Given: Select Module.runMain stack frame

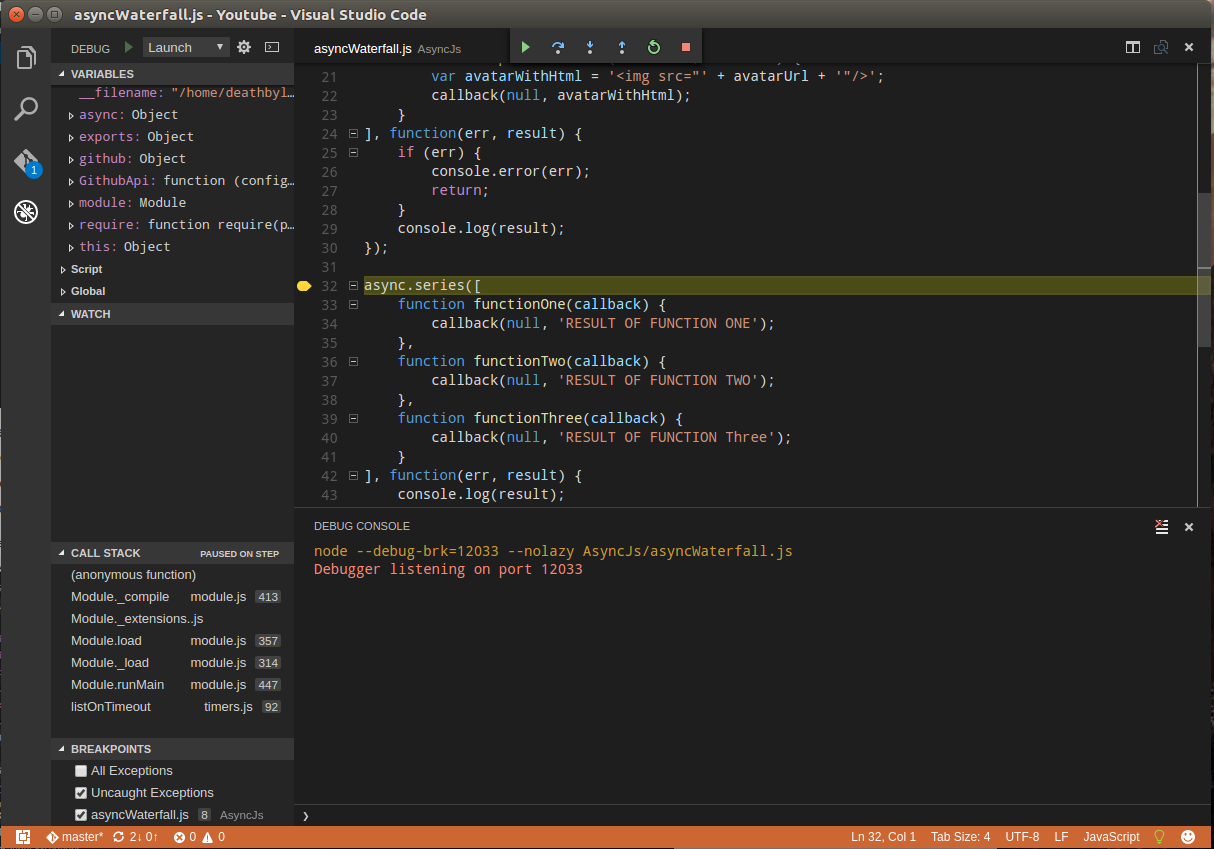Looking at the screenshot, I should 172,685.
